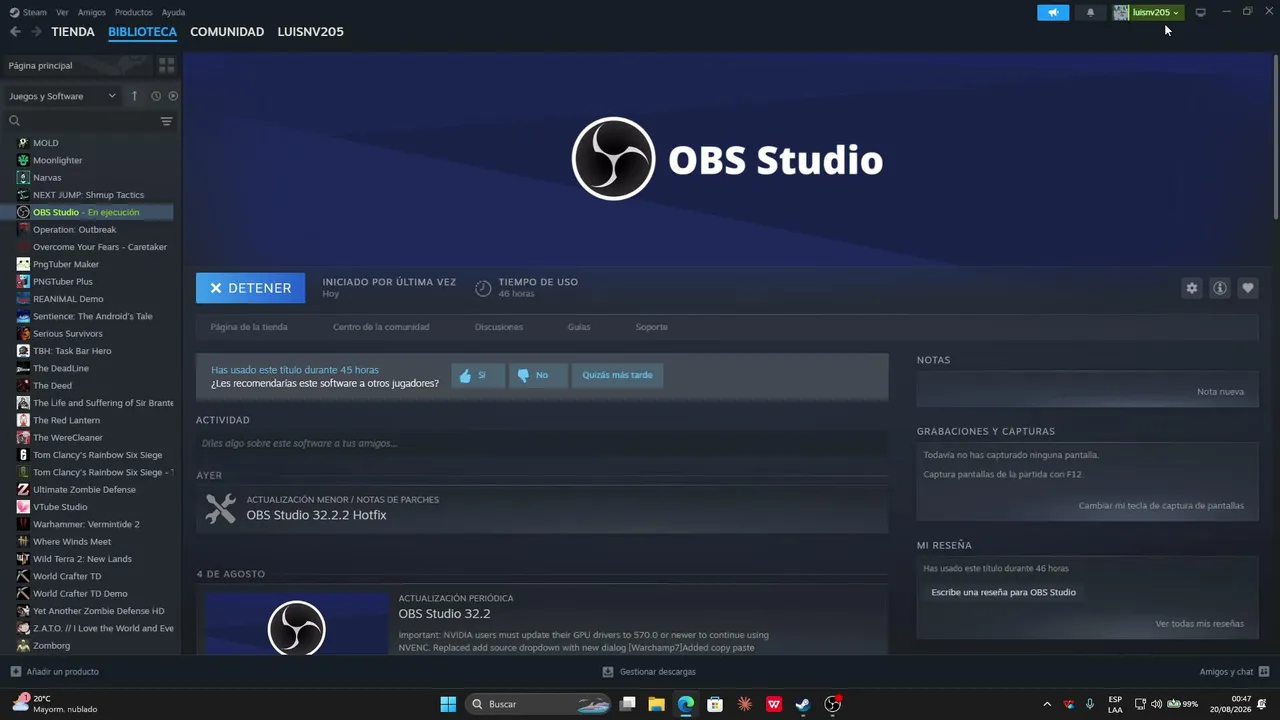Click Cambiar mi tecla de captura de pantallas

(x=1161, y=506)
